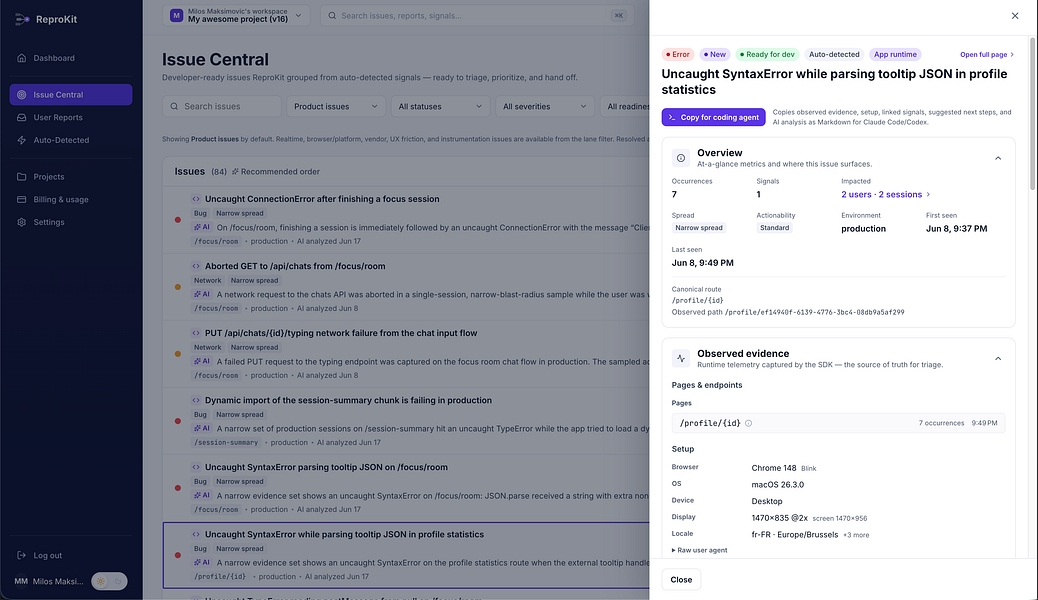Click the Settings gear icon
This screenshot has width=1038, height=600.
coord(22,223)
